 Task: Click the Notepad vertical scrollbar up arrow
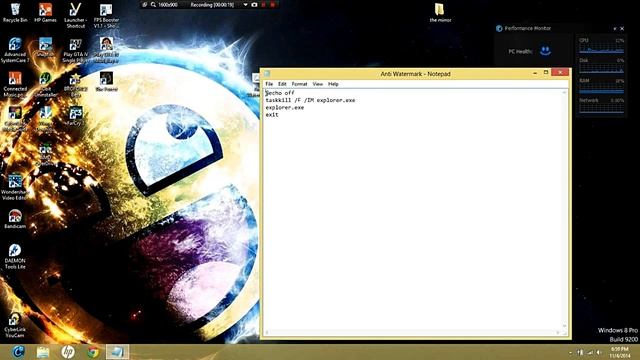[x=564, y=93]
